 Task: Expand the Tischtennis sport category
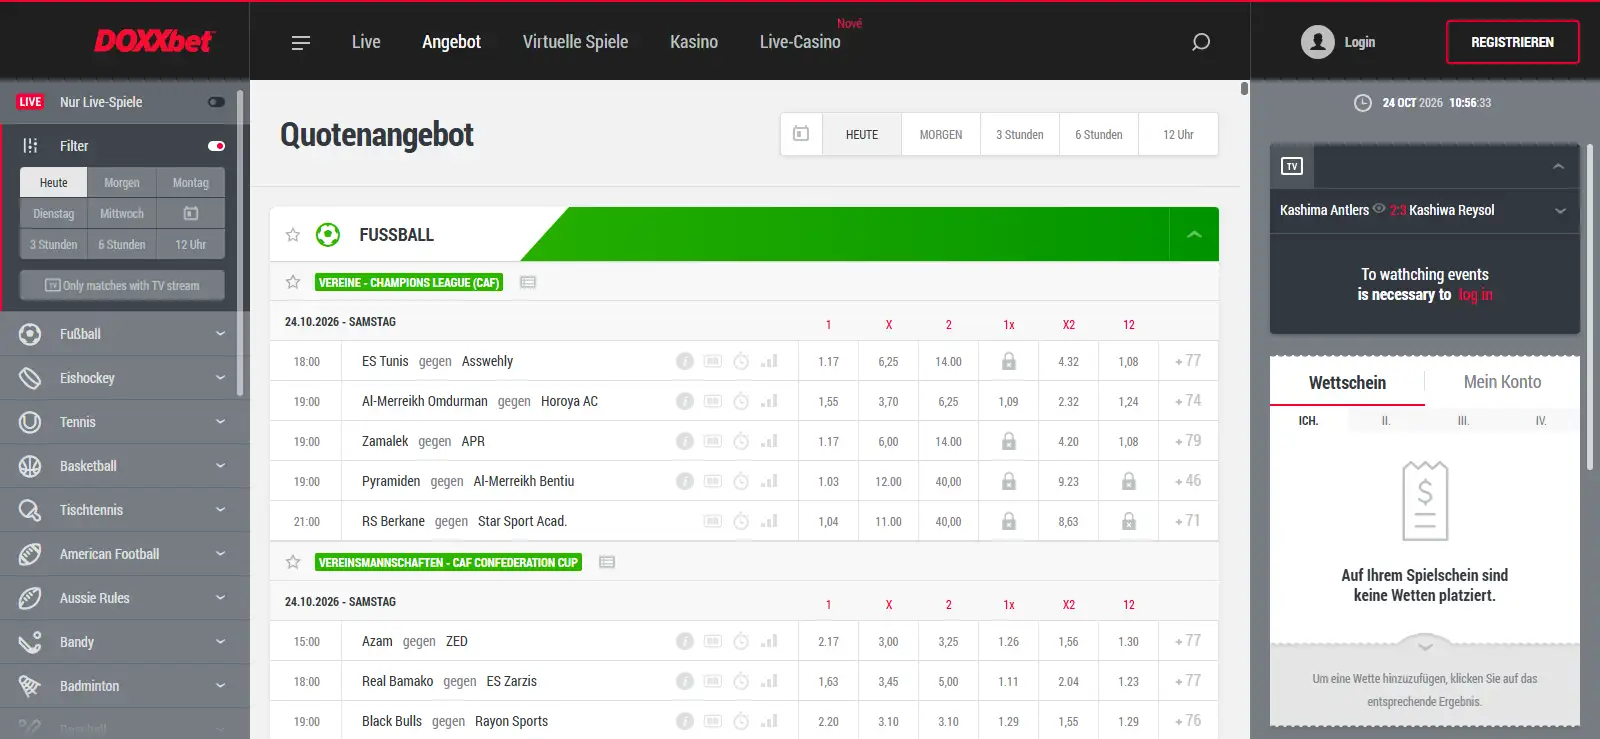click(x=125, y=510)
